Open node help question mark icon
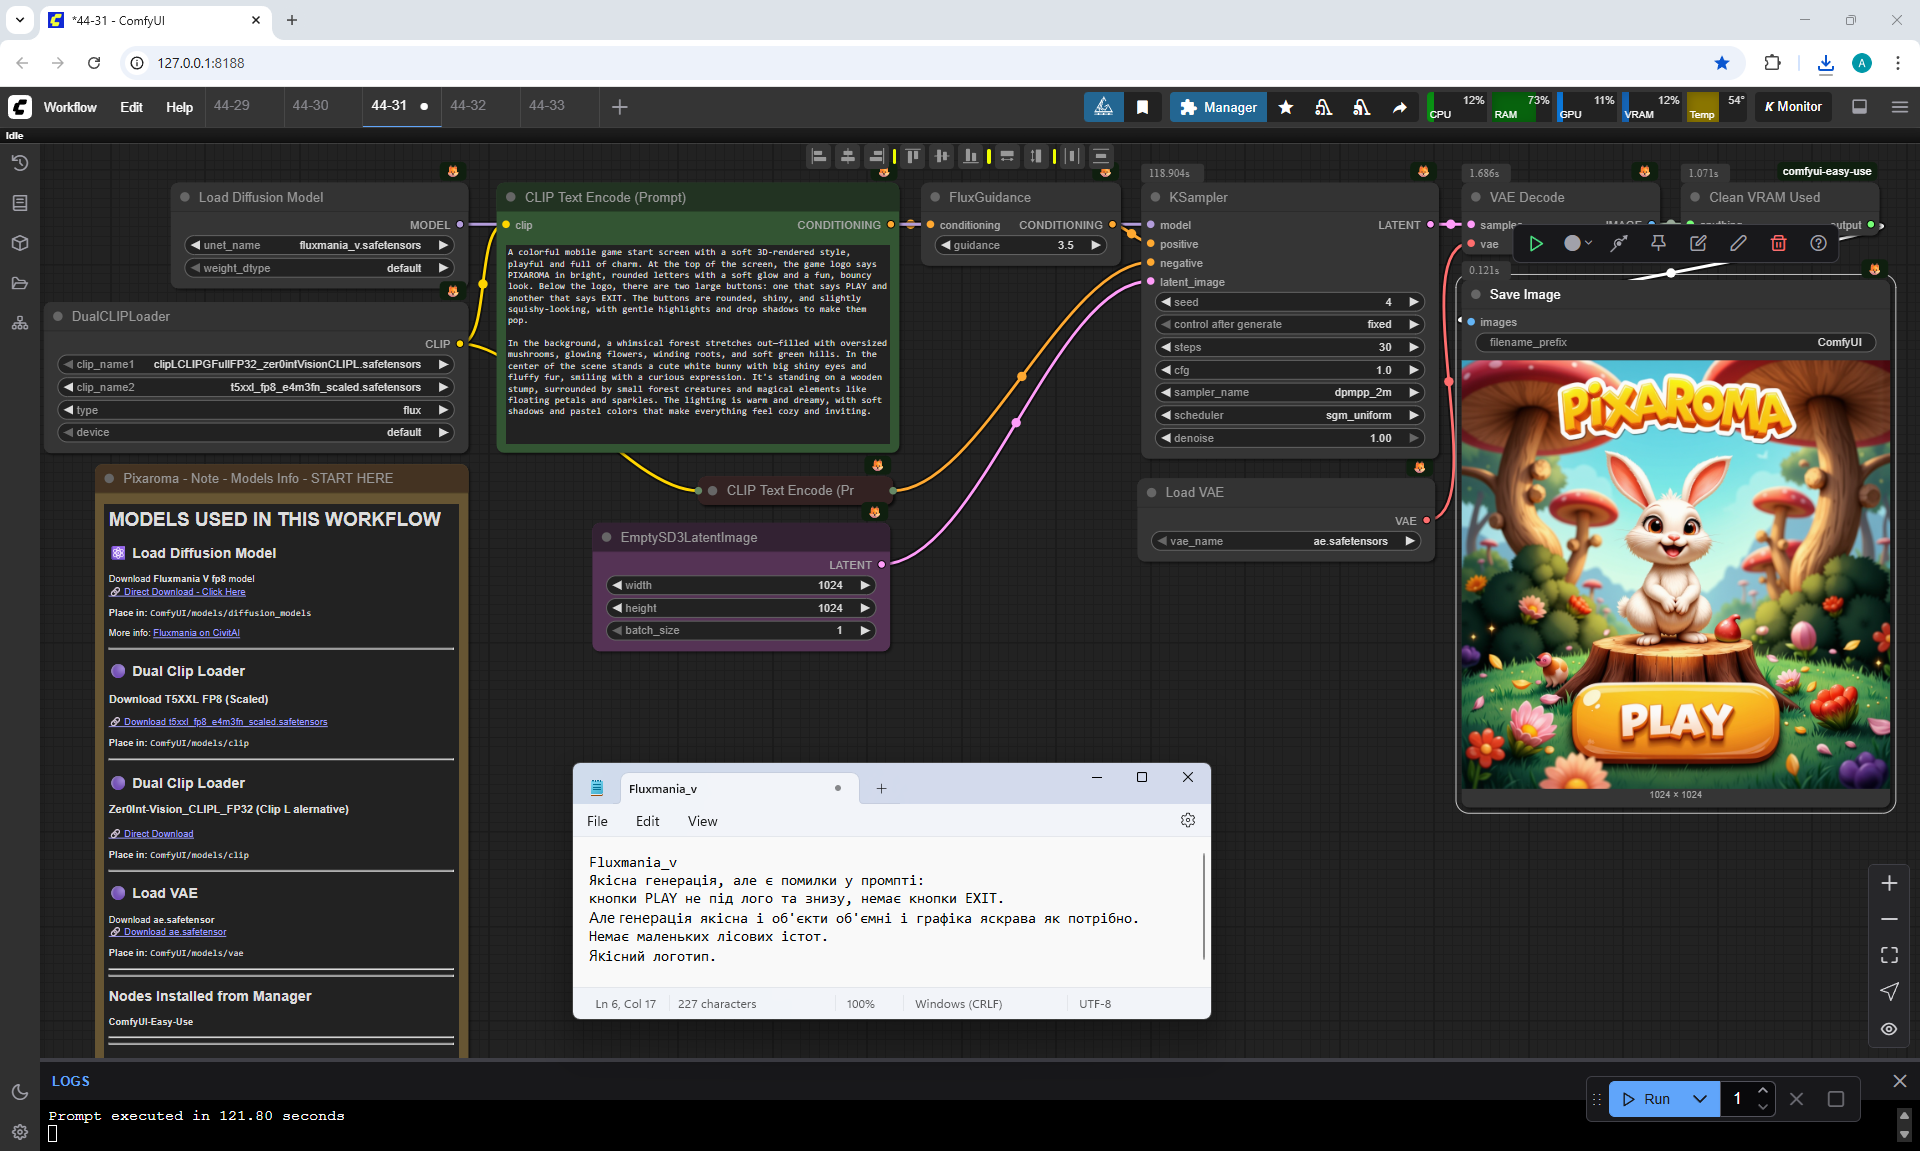 [x=1818, y=243]
